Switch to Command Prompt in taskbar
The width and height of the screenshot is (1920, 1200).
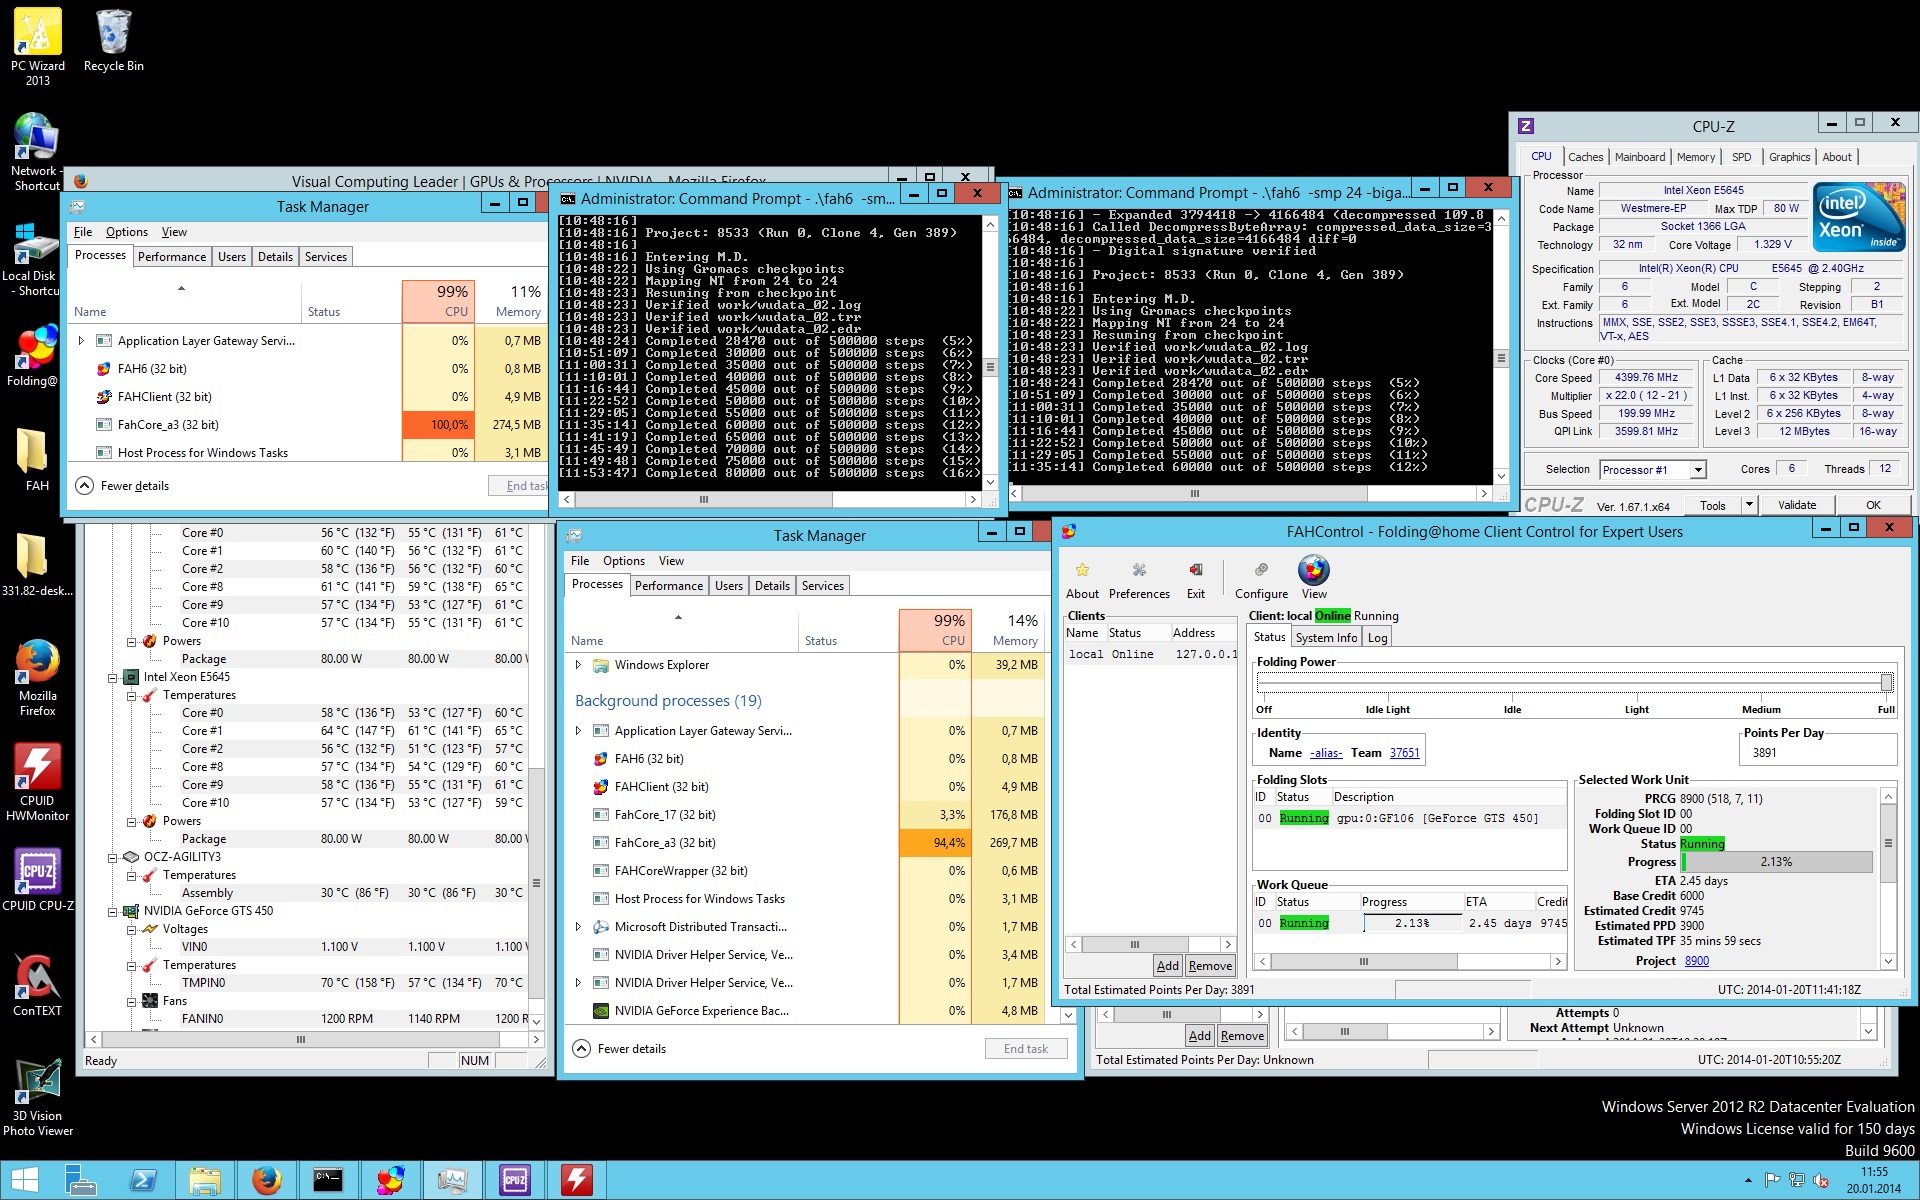pyautogui.click(x=329, y=1180)
